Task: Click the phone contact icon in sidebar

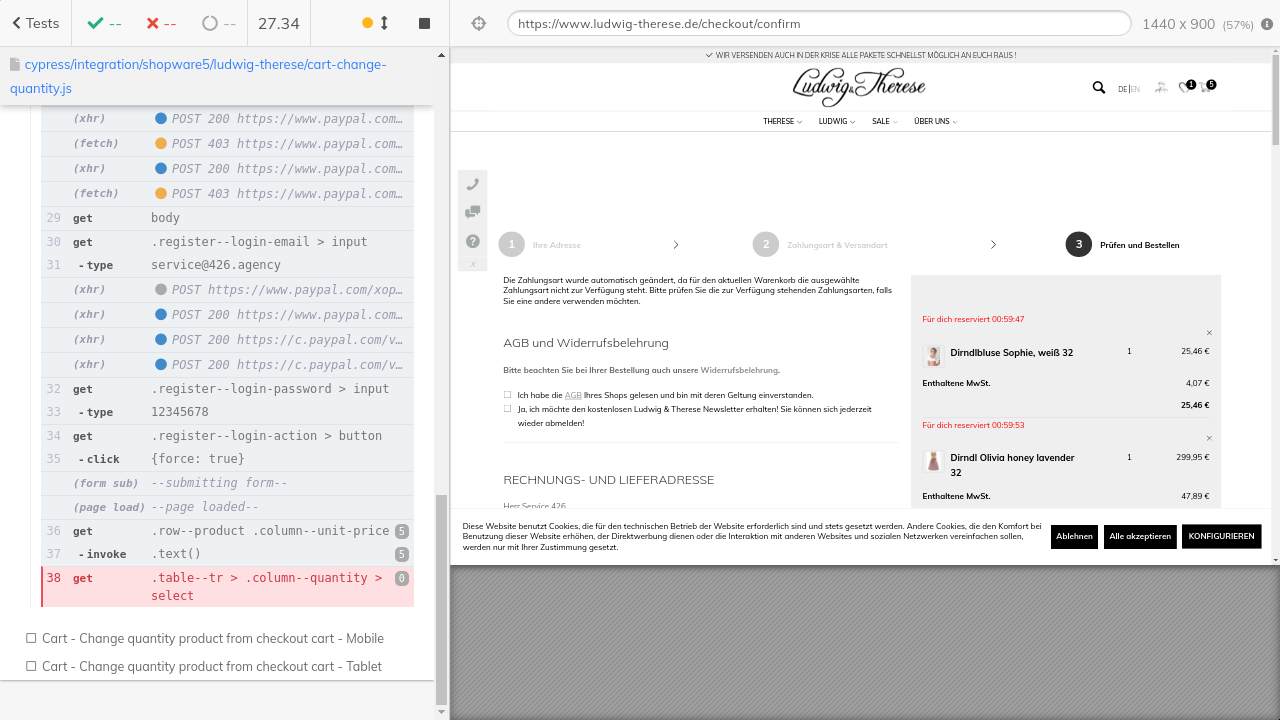Action: pyautogui.click(x=473, y=184)
